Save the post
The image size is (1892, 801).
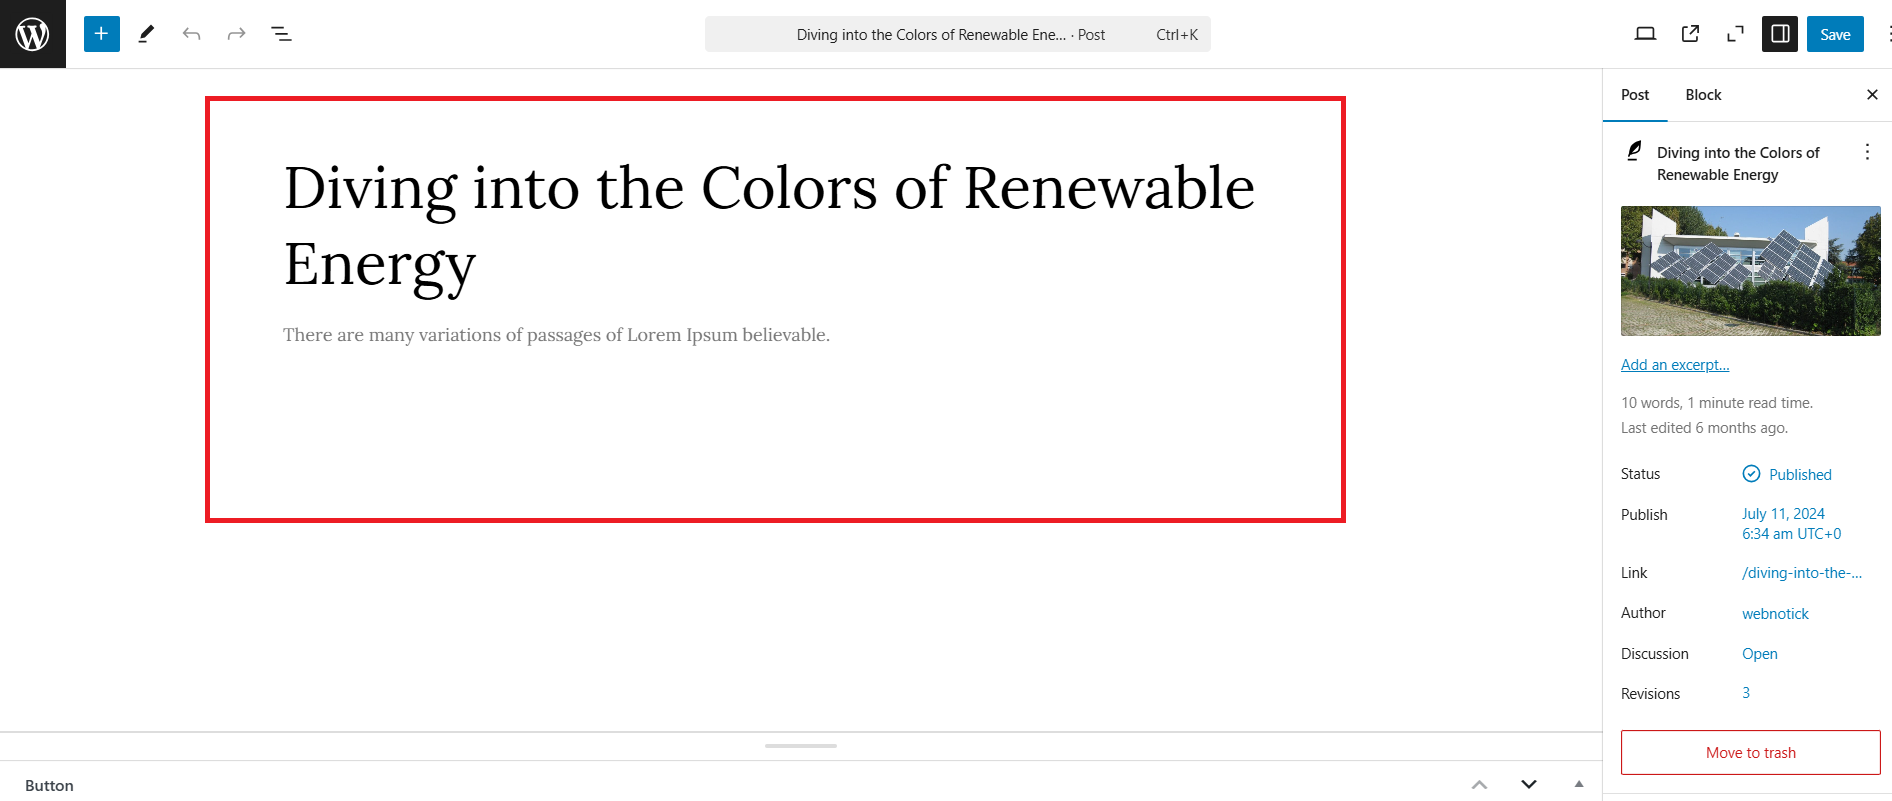click(1835, 34)
